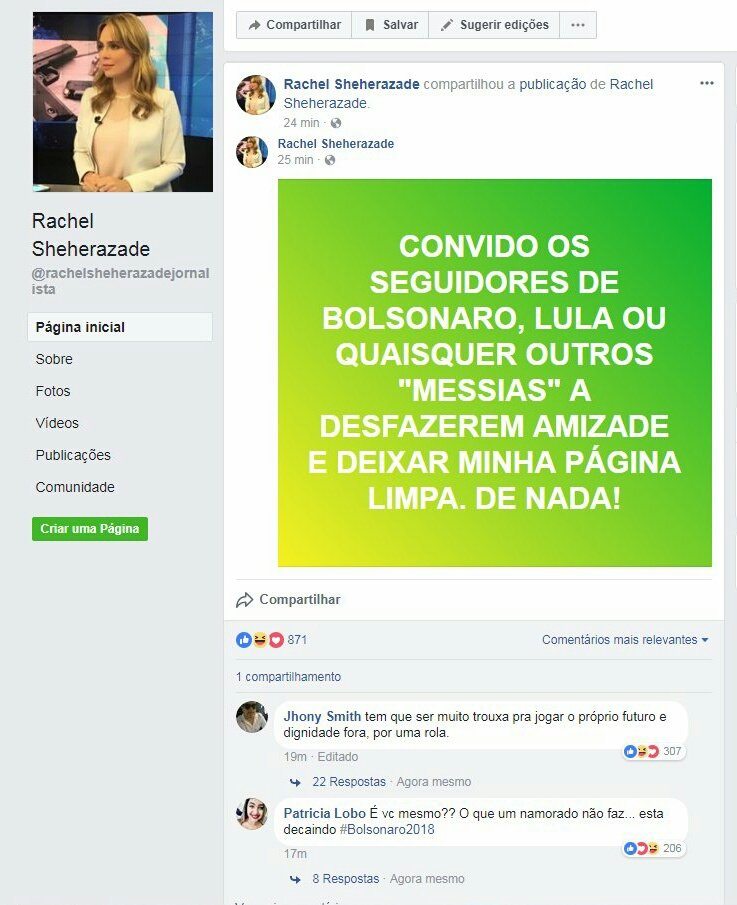Save the page with the Salvar button
Viewport: 737px width, 905px height.
click(390, 25)
